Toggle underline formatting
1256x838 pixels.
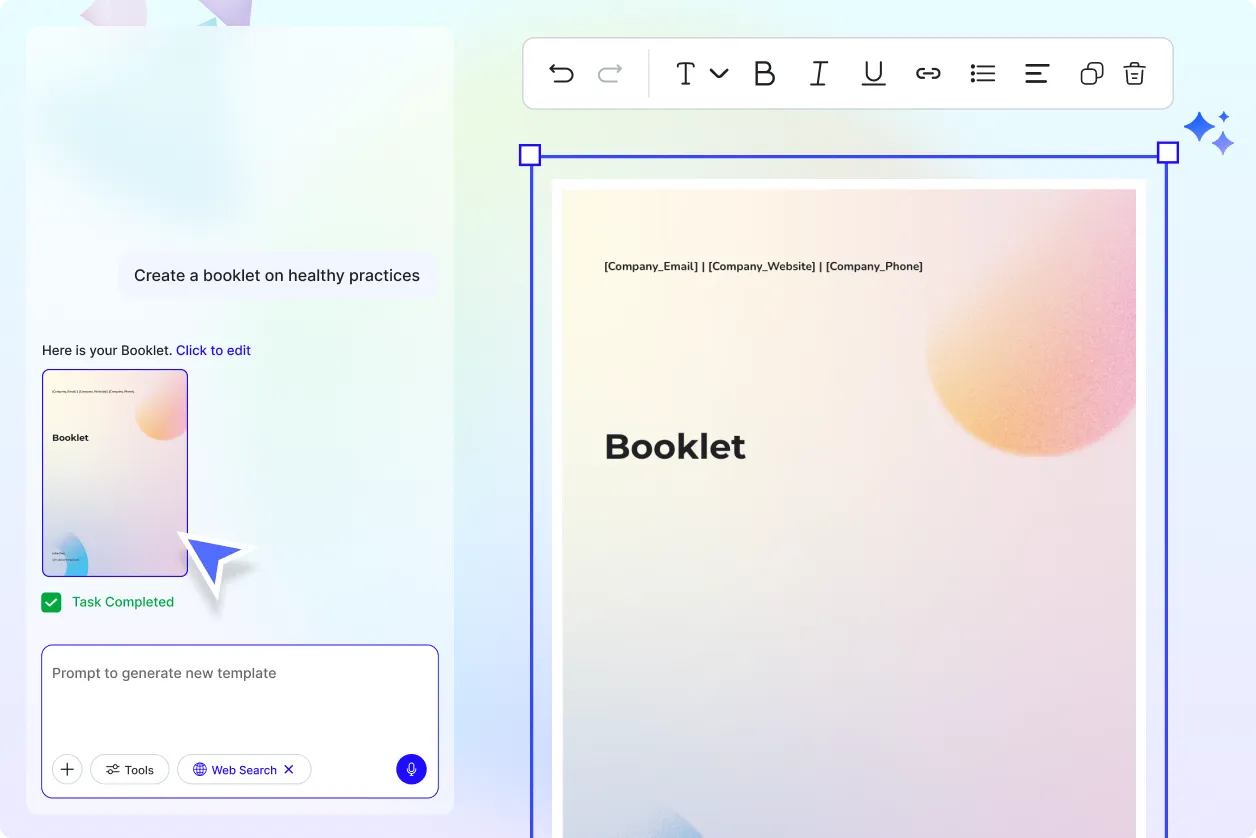pos(874,74)
